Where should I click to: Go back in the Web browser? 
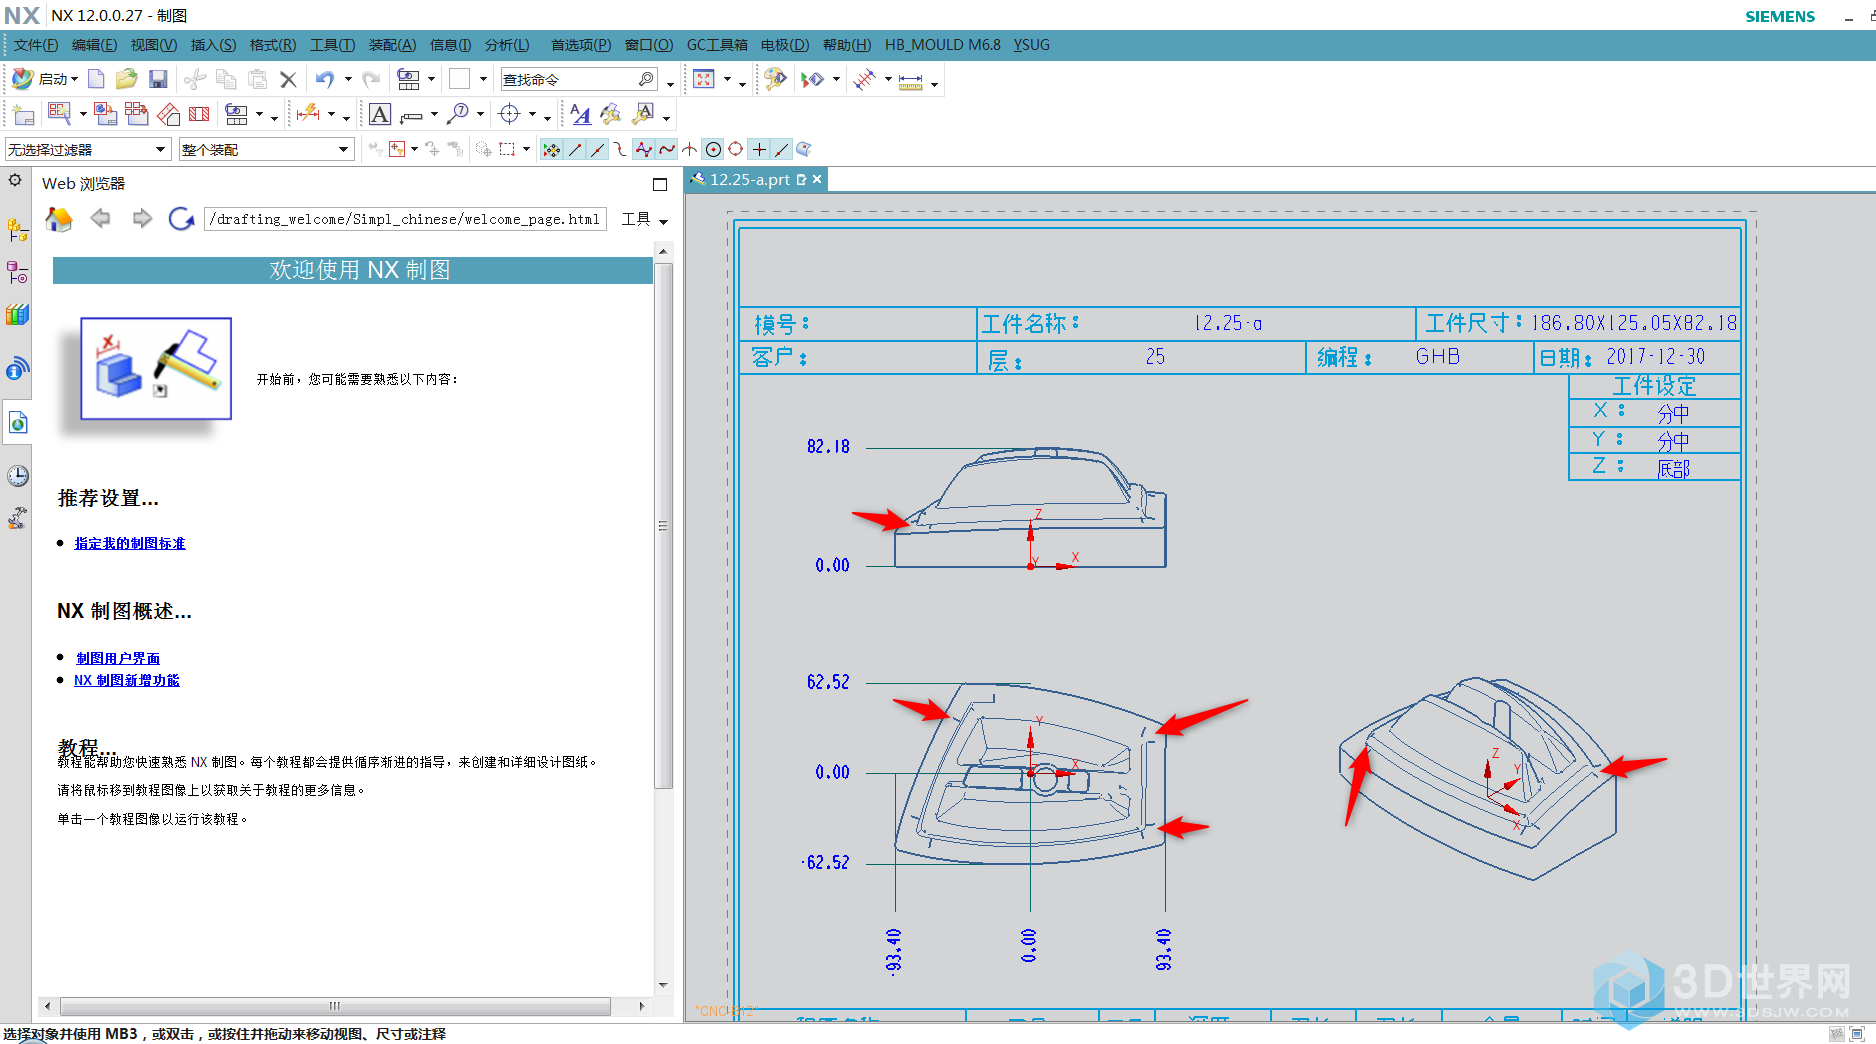(x=100, y=218)
